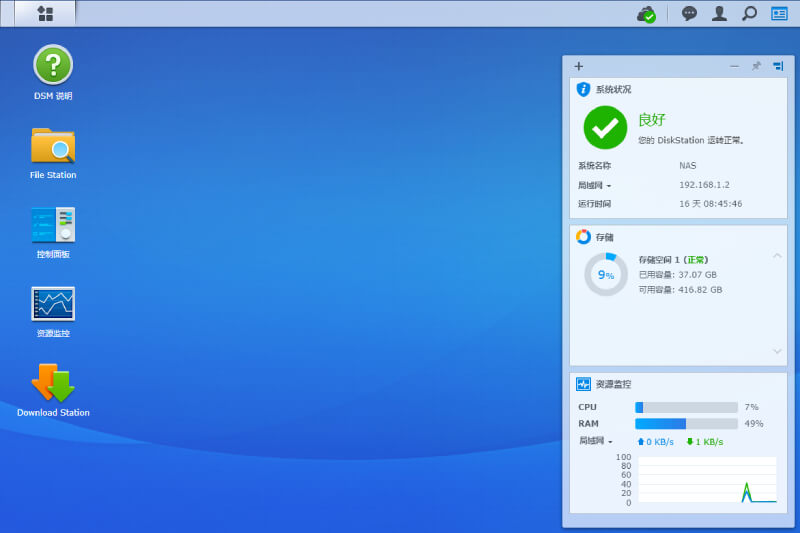Minimize the widget panel
The height and width of the screenshot is (533, 800).
point(735,66)
